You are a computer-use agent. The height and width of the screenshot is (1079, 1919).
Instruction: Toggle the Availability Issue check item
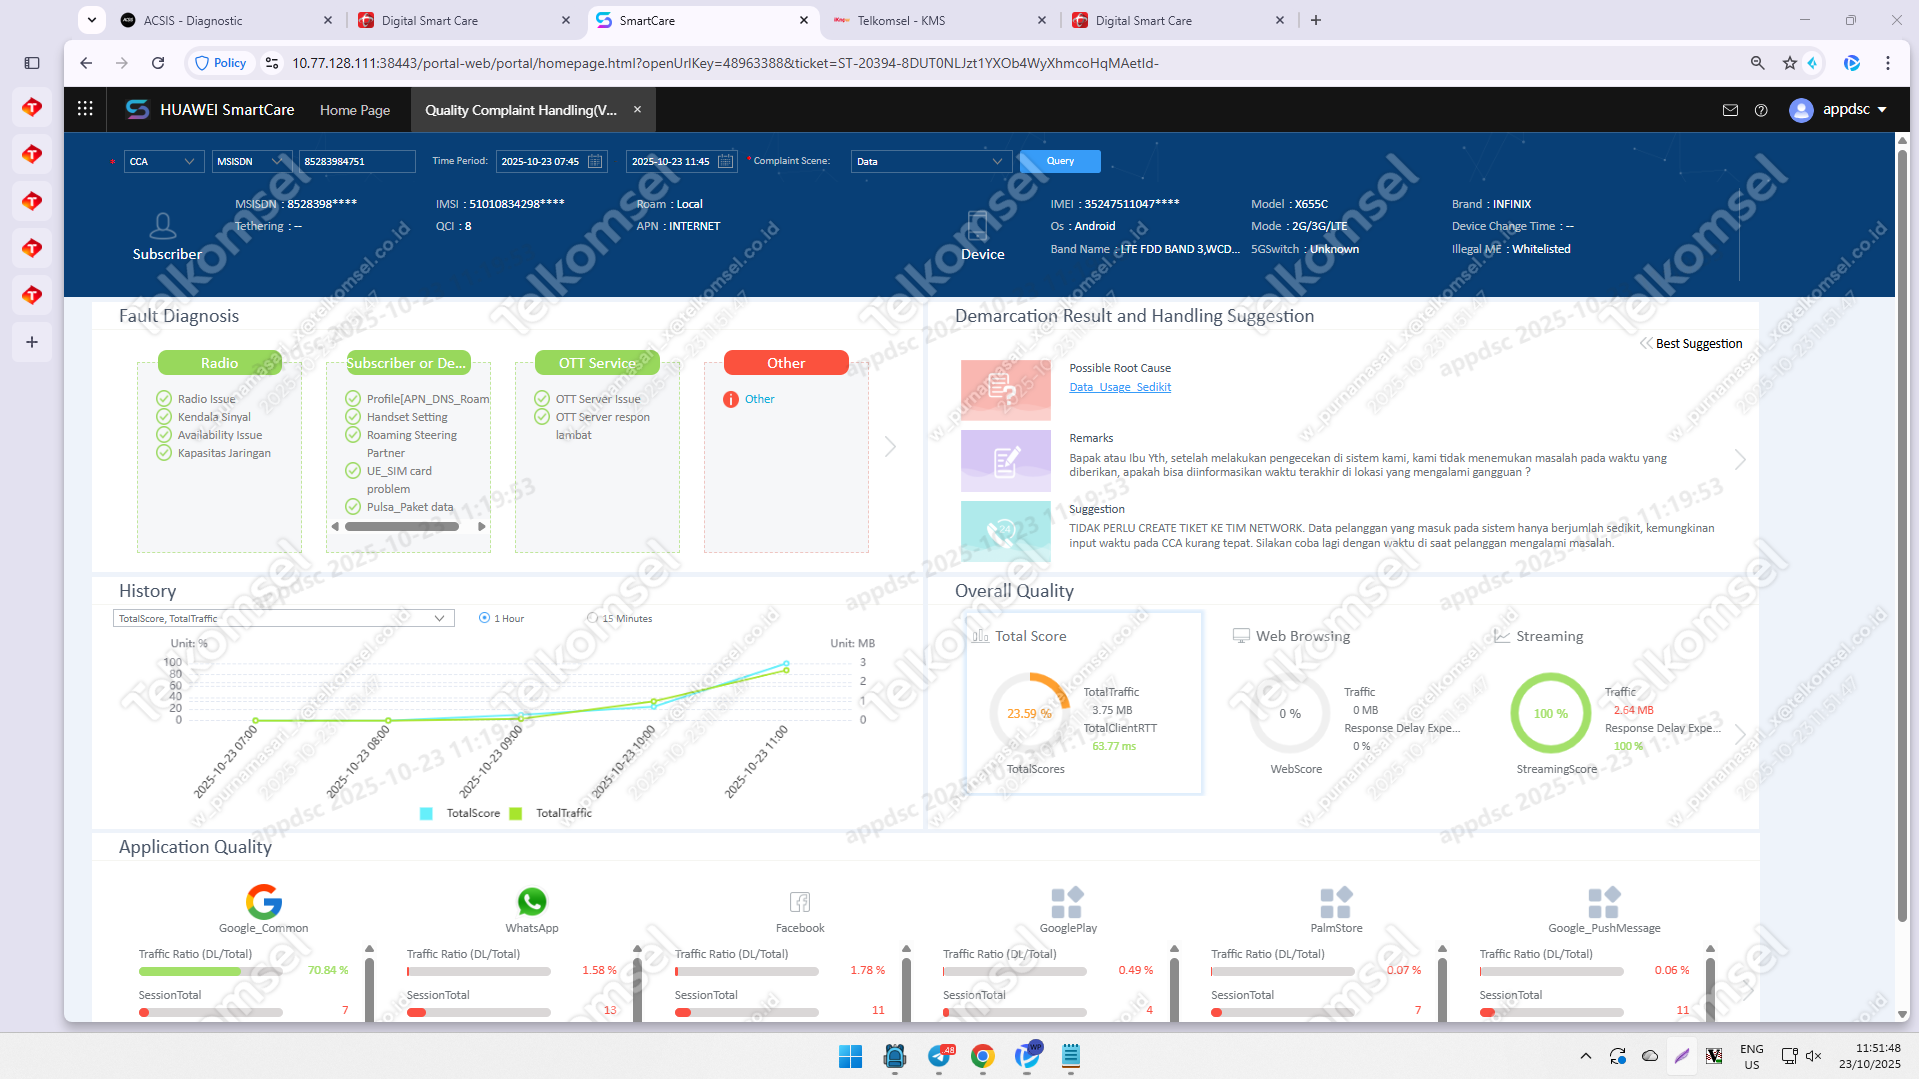pos(164,435)
